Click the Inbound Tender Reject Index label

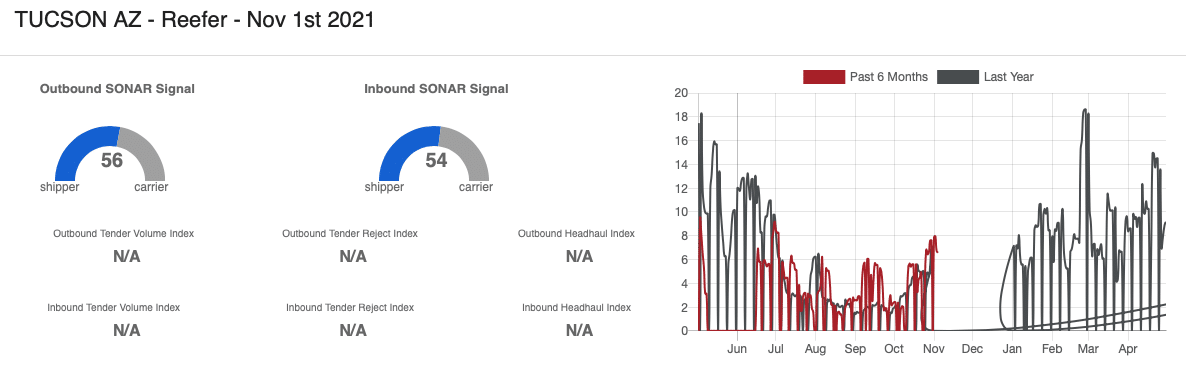click(350, 308)
